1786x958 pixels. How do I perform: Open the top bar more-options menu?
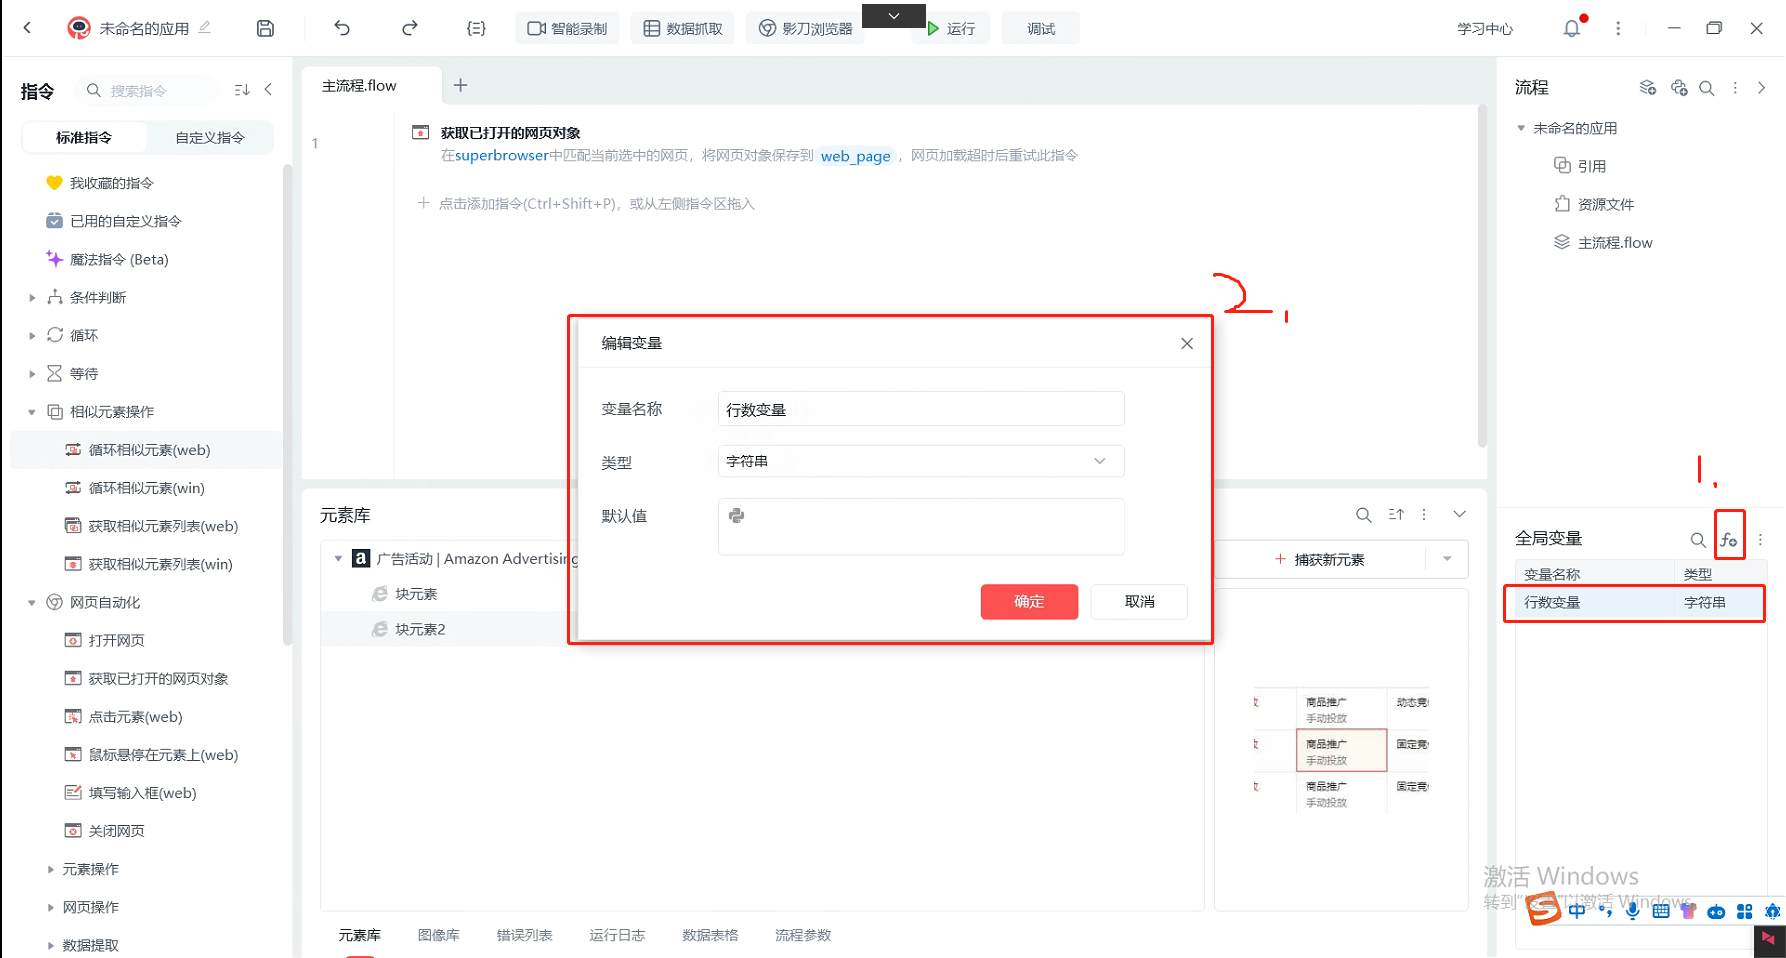(1618, 28)
